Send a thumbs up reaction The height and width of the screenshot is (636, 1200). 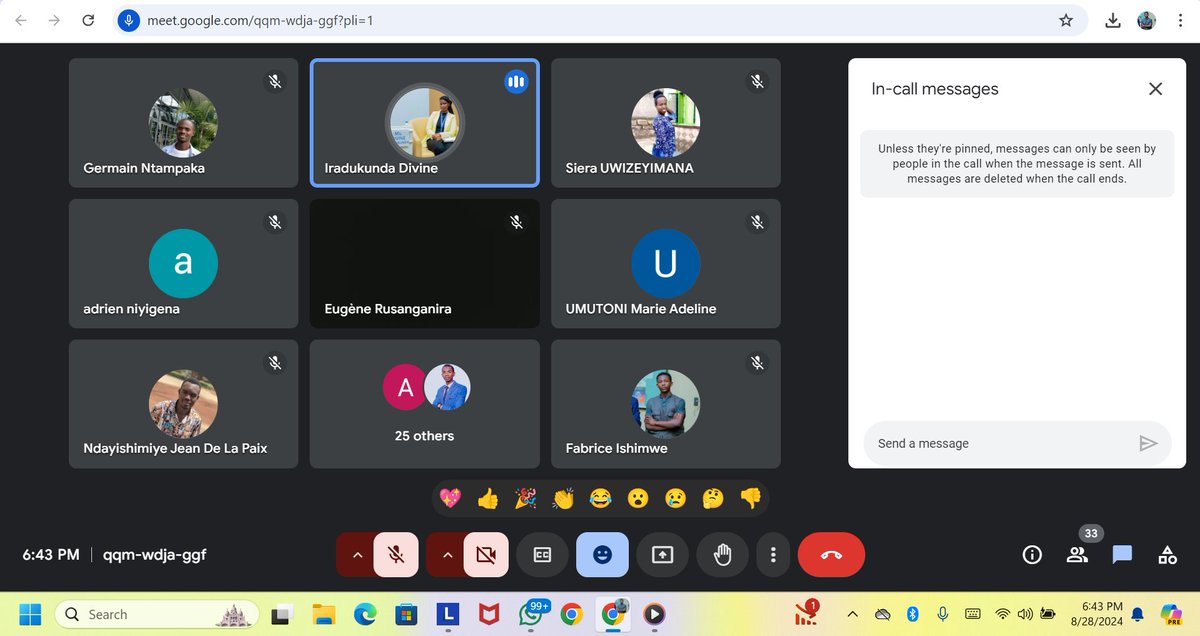click(487, 497)
